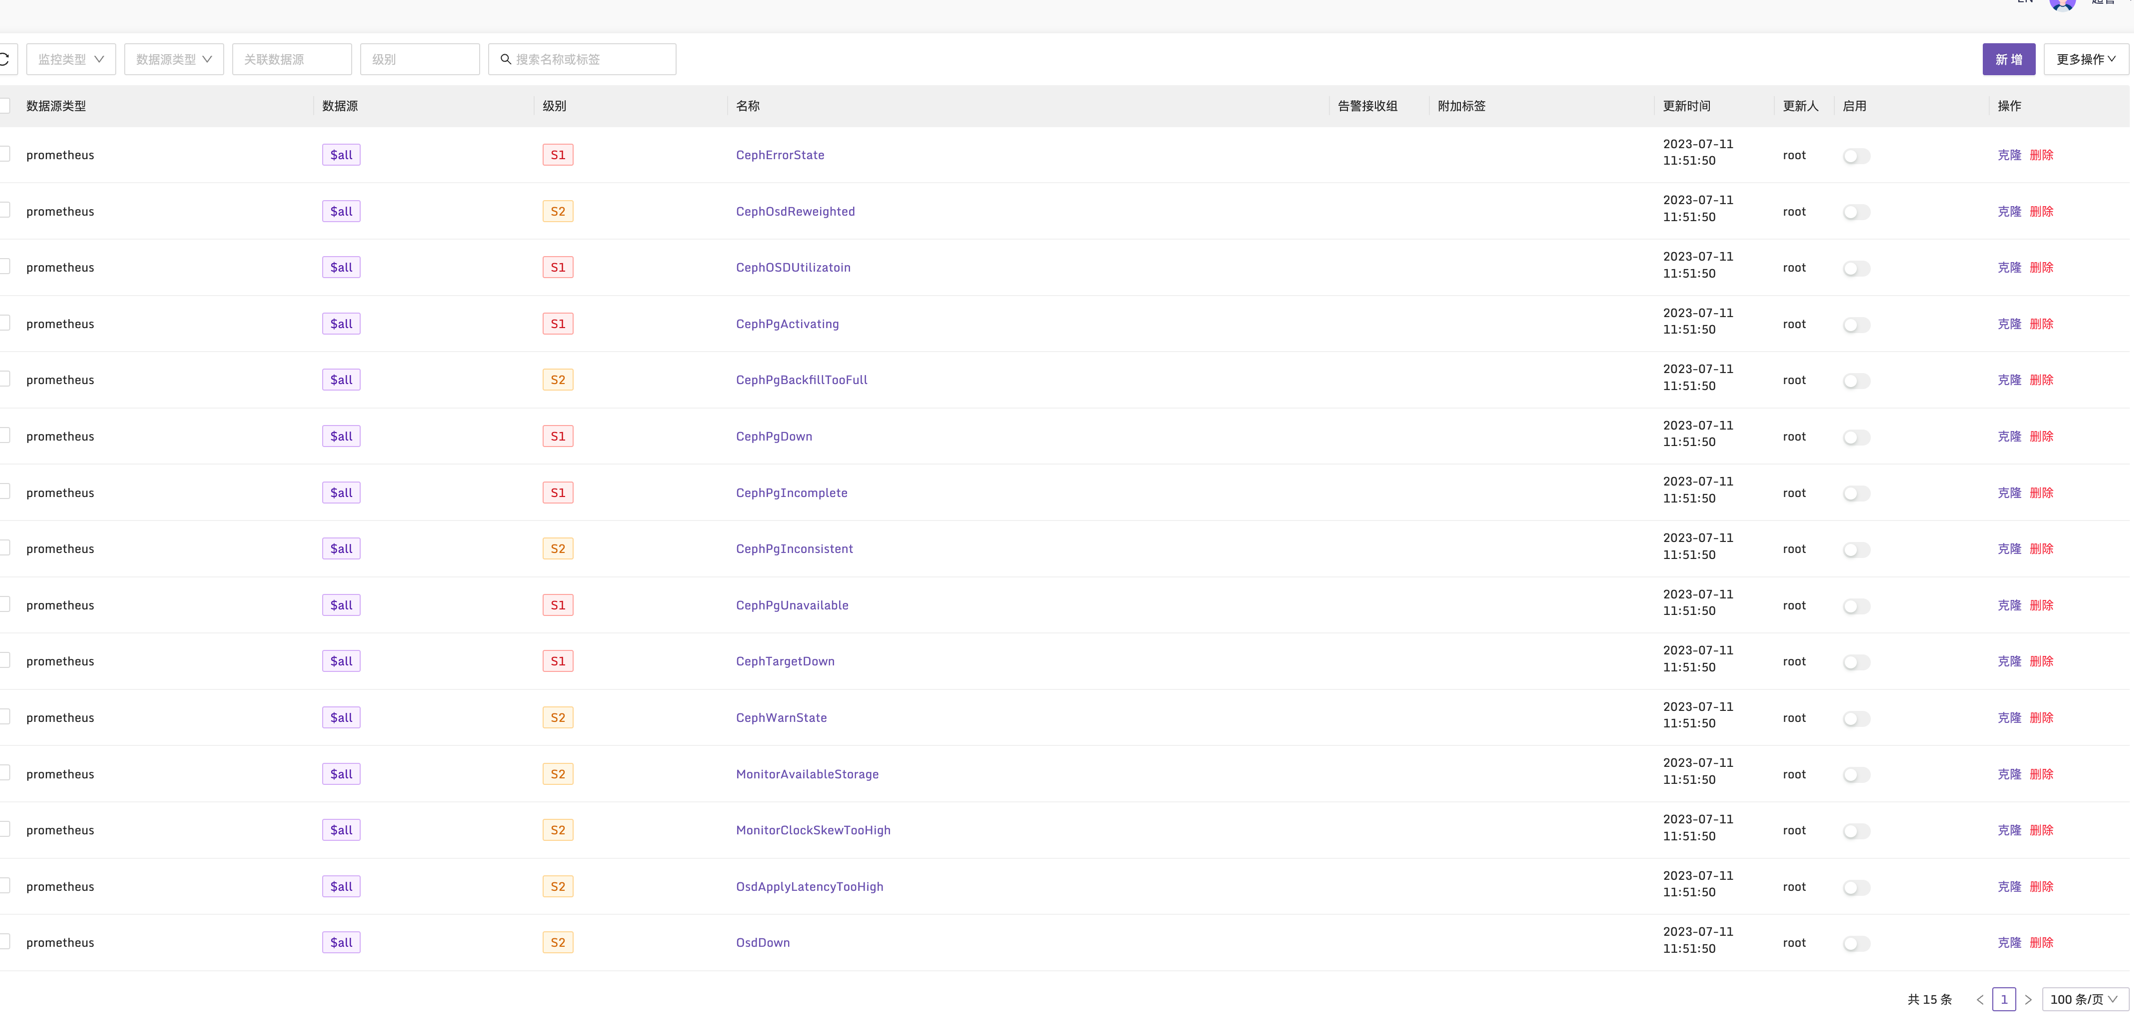2134x1012 pixels.
Task: Toggle the enable switch for CephPgDown
Action: (1856, 437)
